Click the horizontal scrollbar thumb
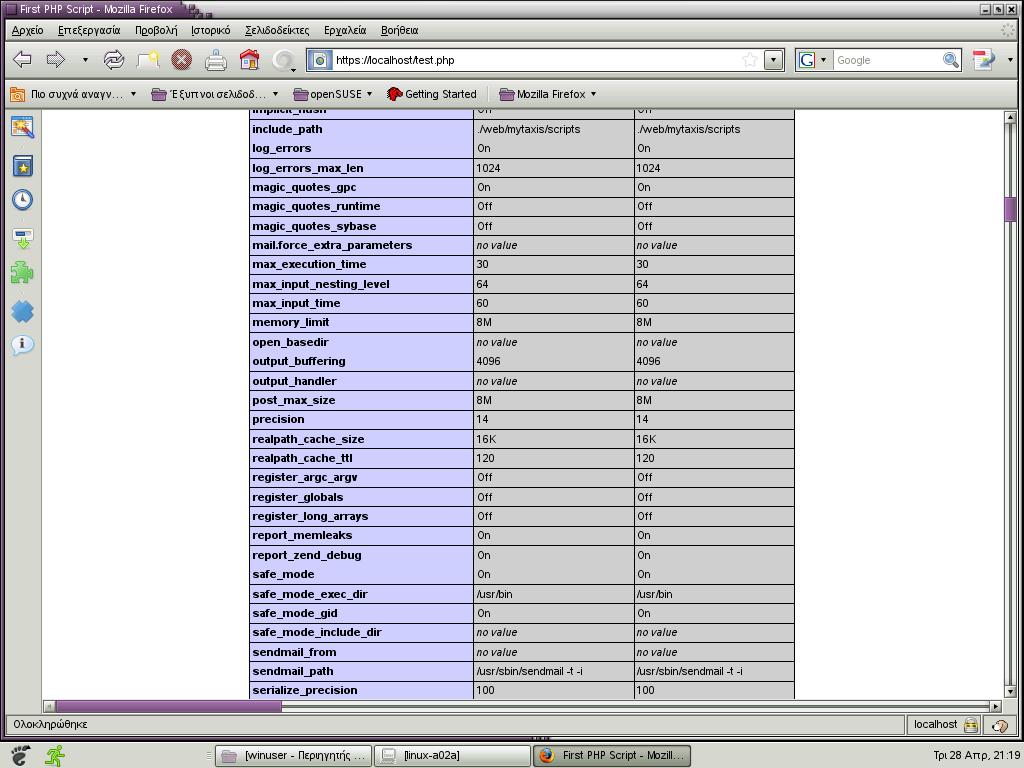The width and height of the screenshot is (1024, 768). point(168,706)
